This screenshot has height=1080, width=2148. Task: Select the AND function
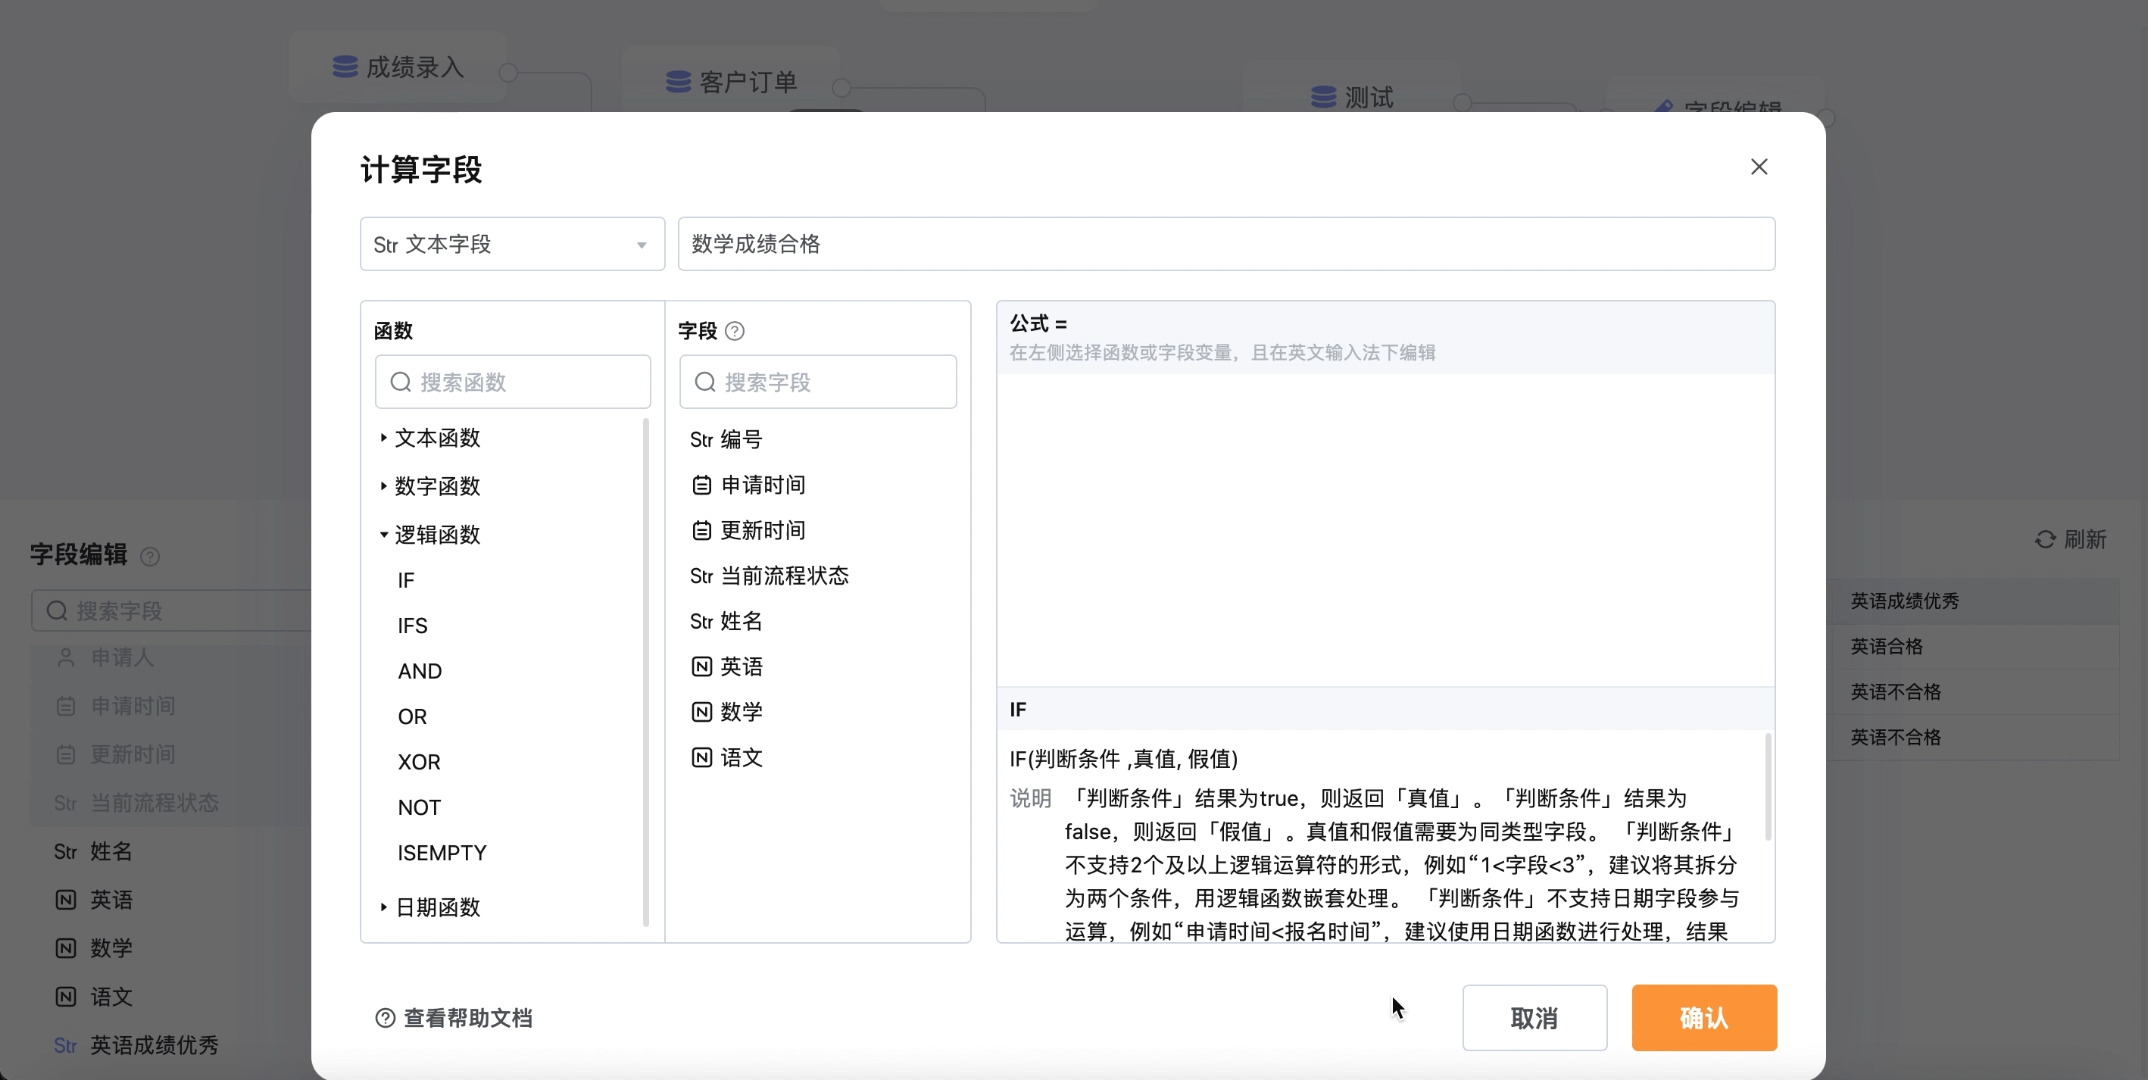420,671
